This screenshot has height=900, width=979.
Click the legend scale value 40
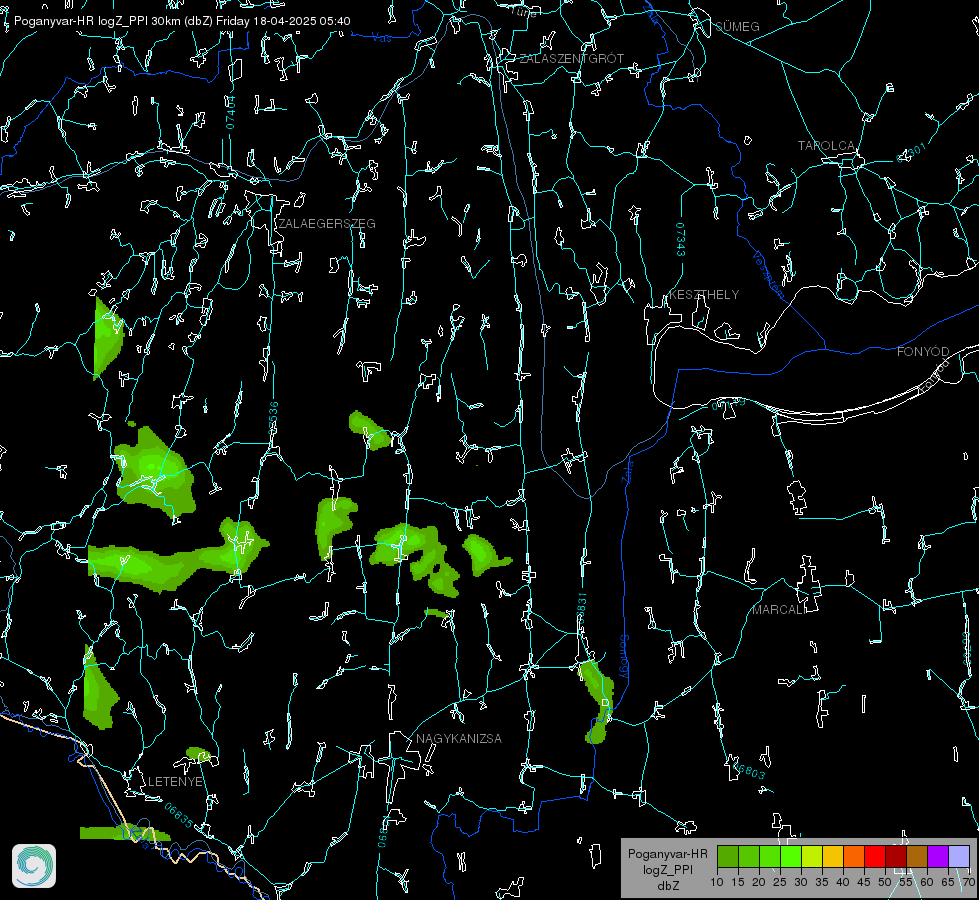[x=843, y=883]
